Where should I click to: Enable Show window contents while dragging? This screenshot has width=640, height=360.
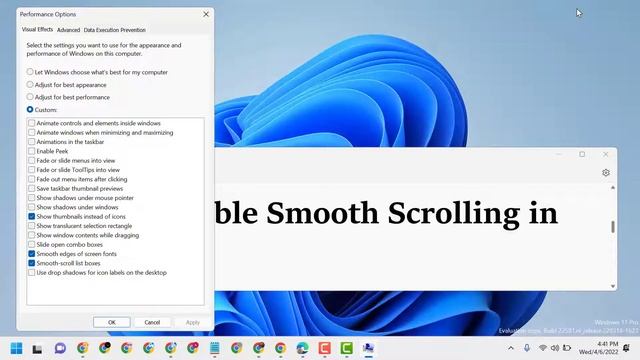pos(31,235)
